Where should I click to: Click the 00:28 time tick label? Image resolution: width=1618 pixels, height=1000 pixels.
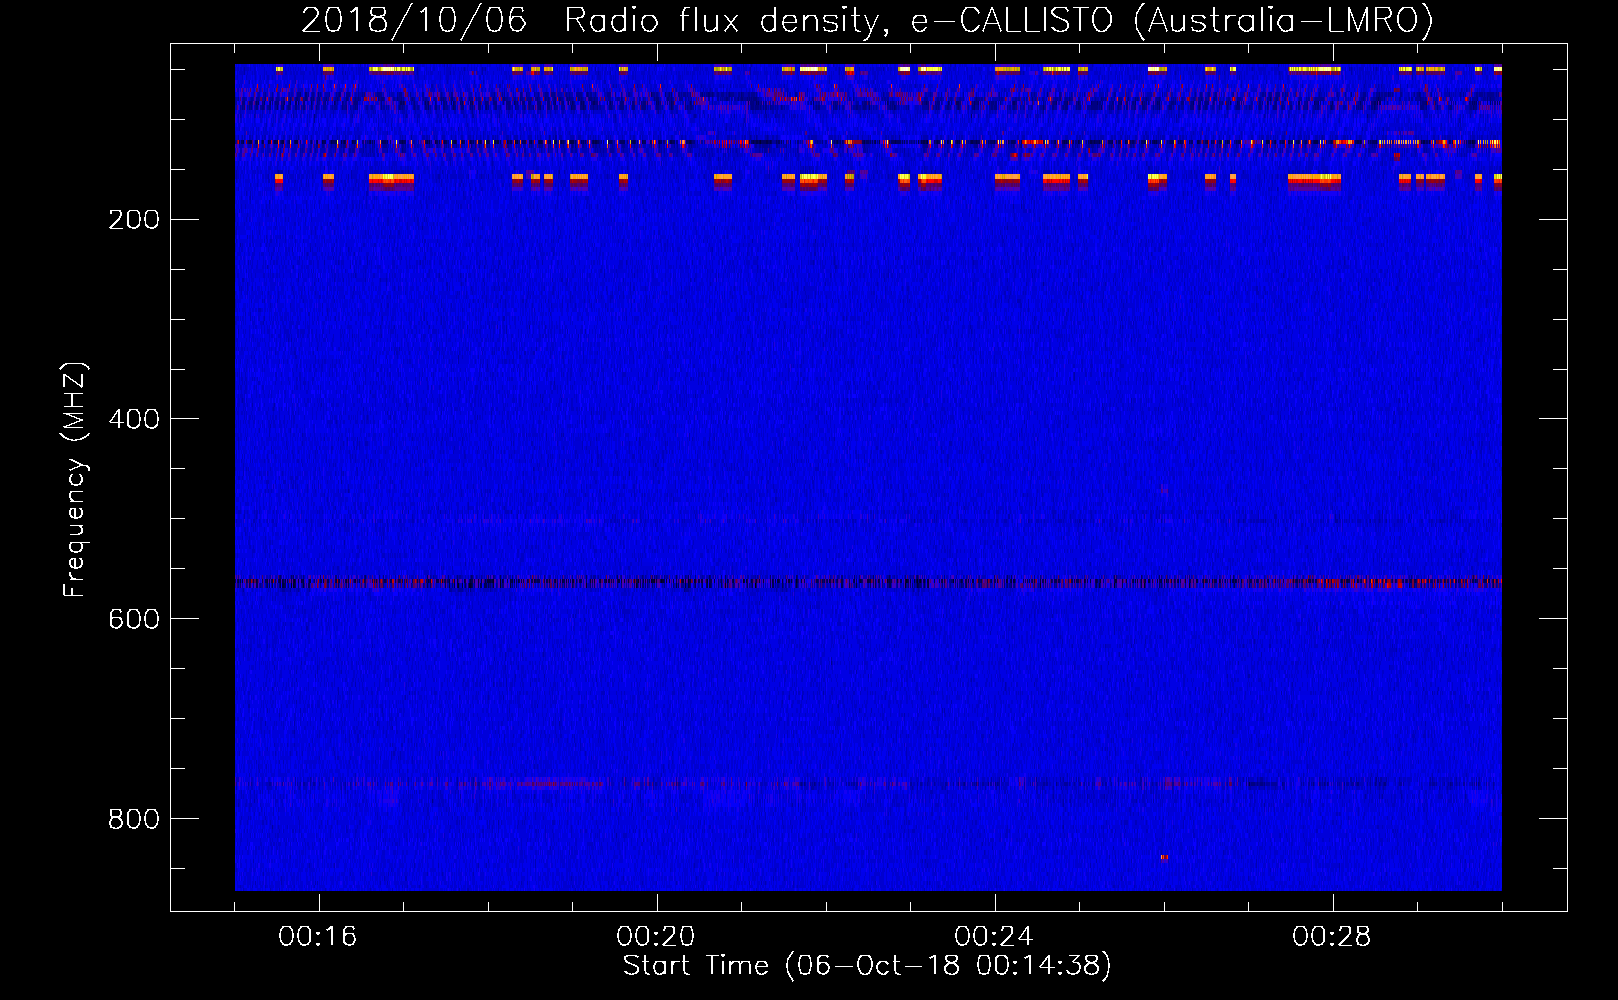pyautogui.click(x=1332, y=937)
